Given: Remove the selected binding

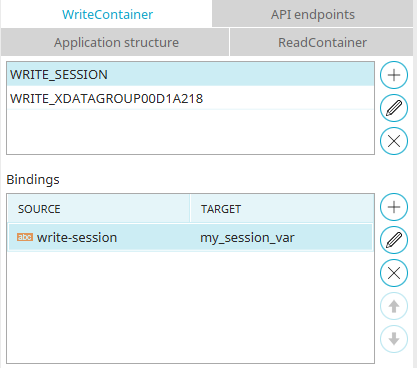Looking at the screenshot, I should pyautogui.click(x=394, y=273).
